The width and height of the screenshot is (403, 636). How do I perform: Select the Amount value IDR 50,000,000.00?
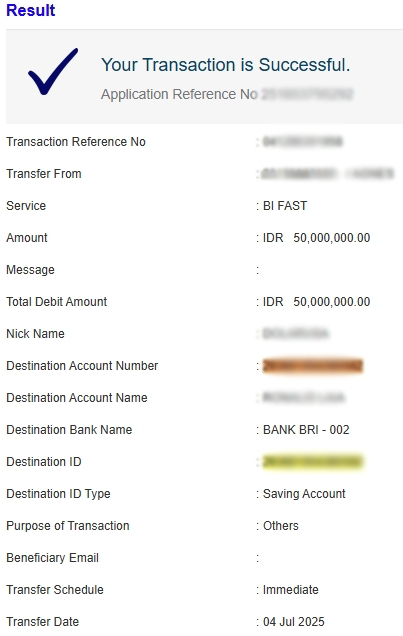317,238
